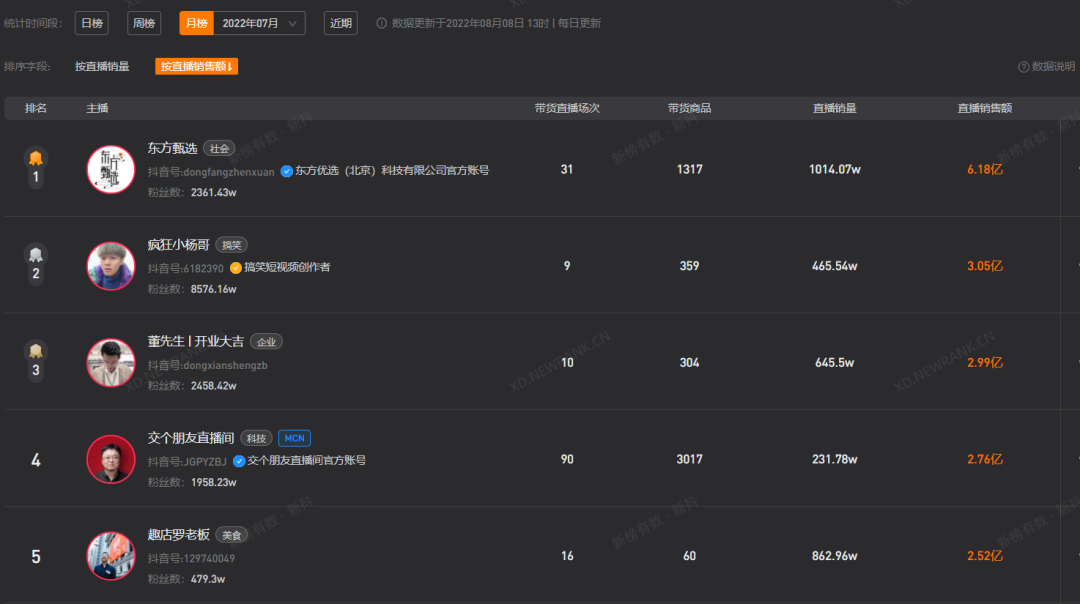Click the question mark icon for 数据说明
This screenshot has height=604, width=1080.
point(1023,67)
